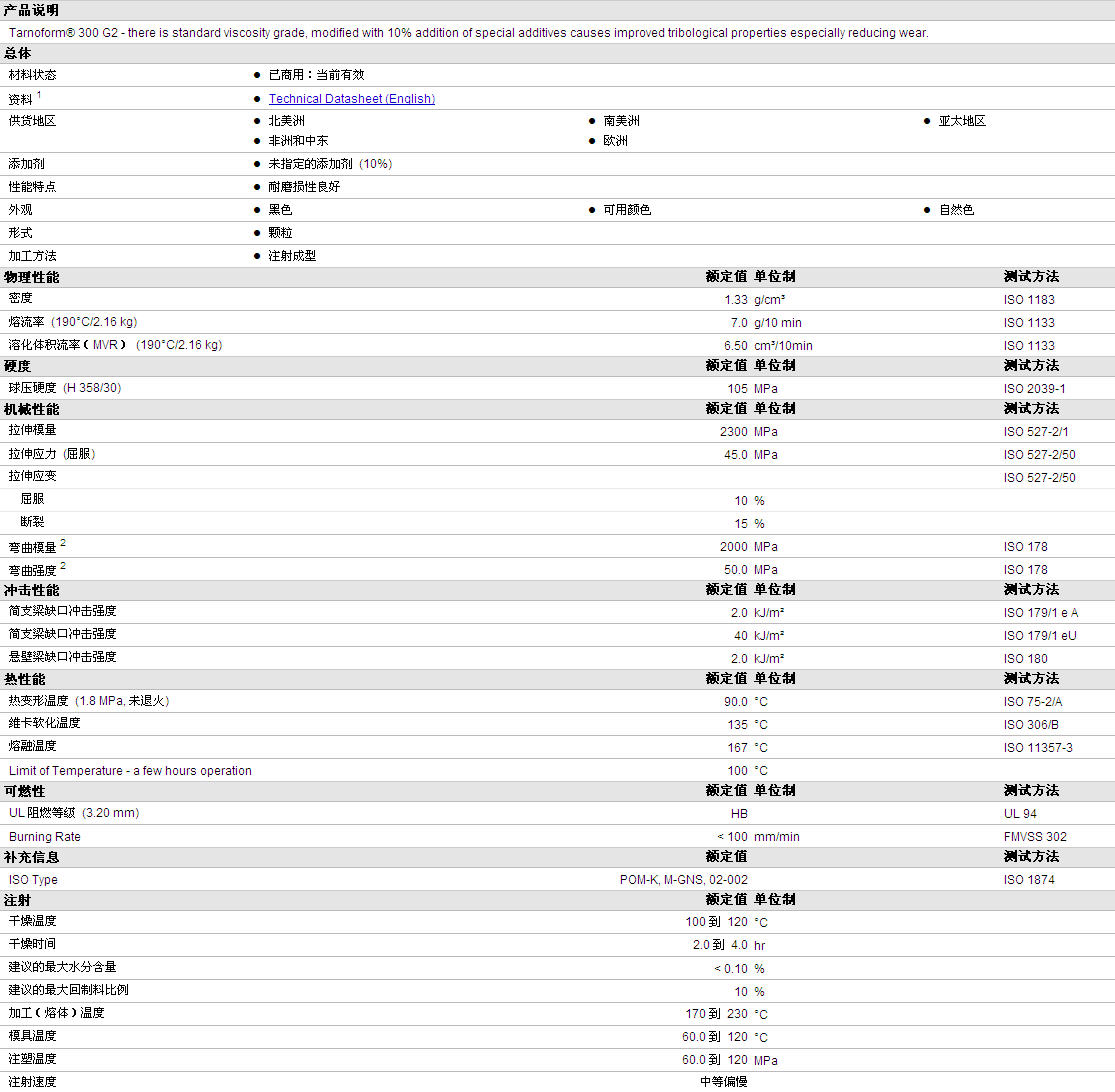1115x1092 pixels.
Task: Click the ISO 179/1 e A test method
Action: point(1041,613)
